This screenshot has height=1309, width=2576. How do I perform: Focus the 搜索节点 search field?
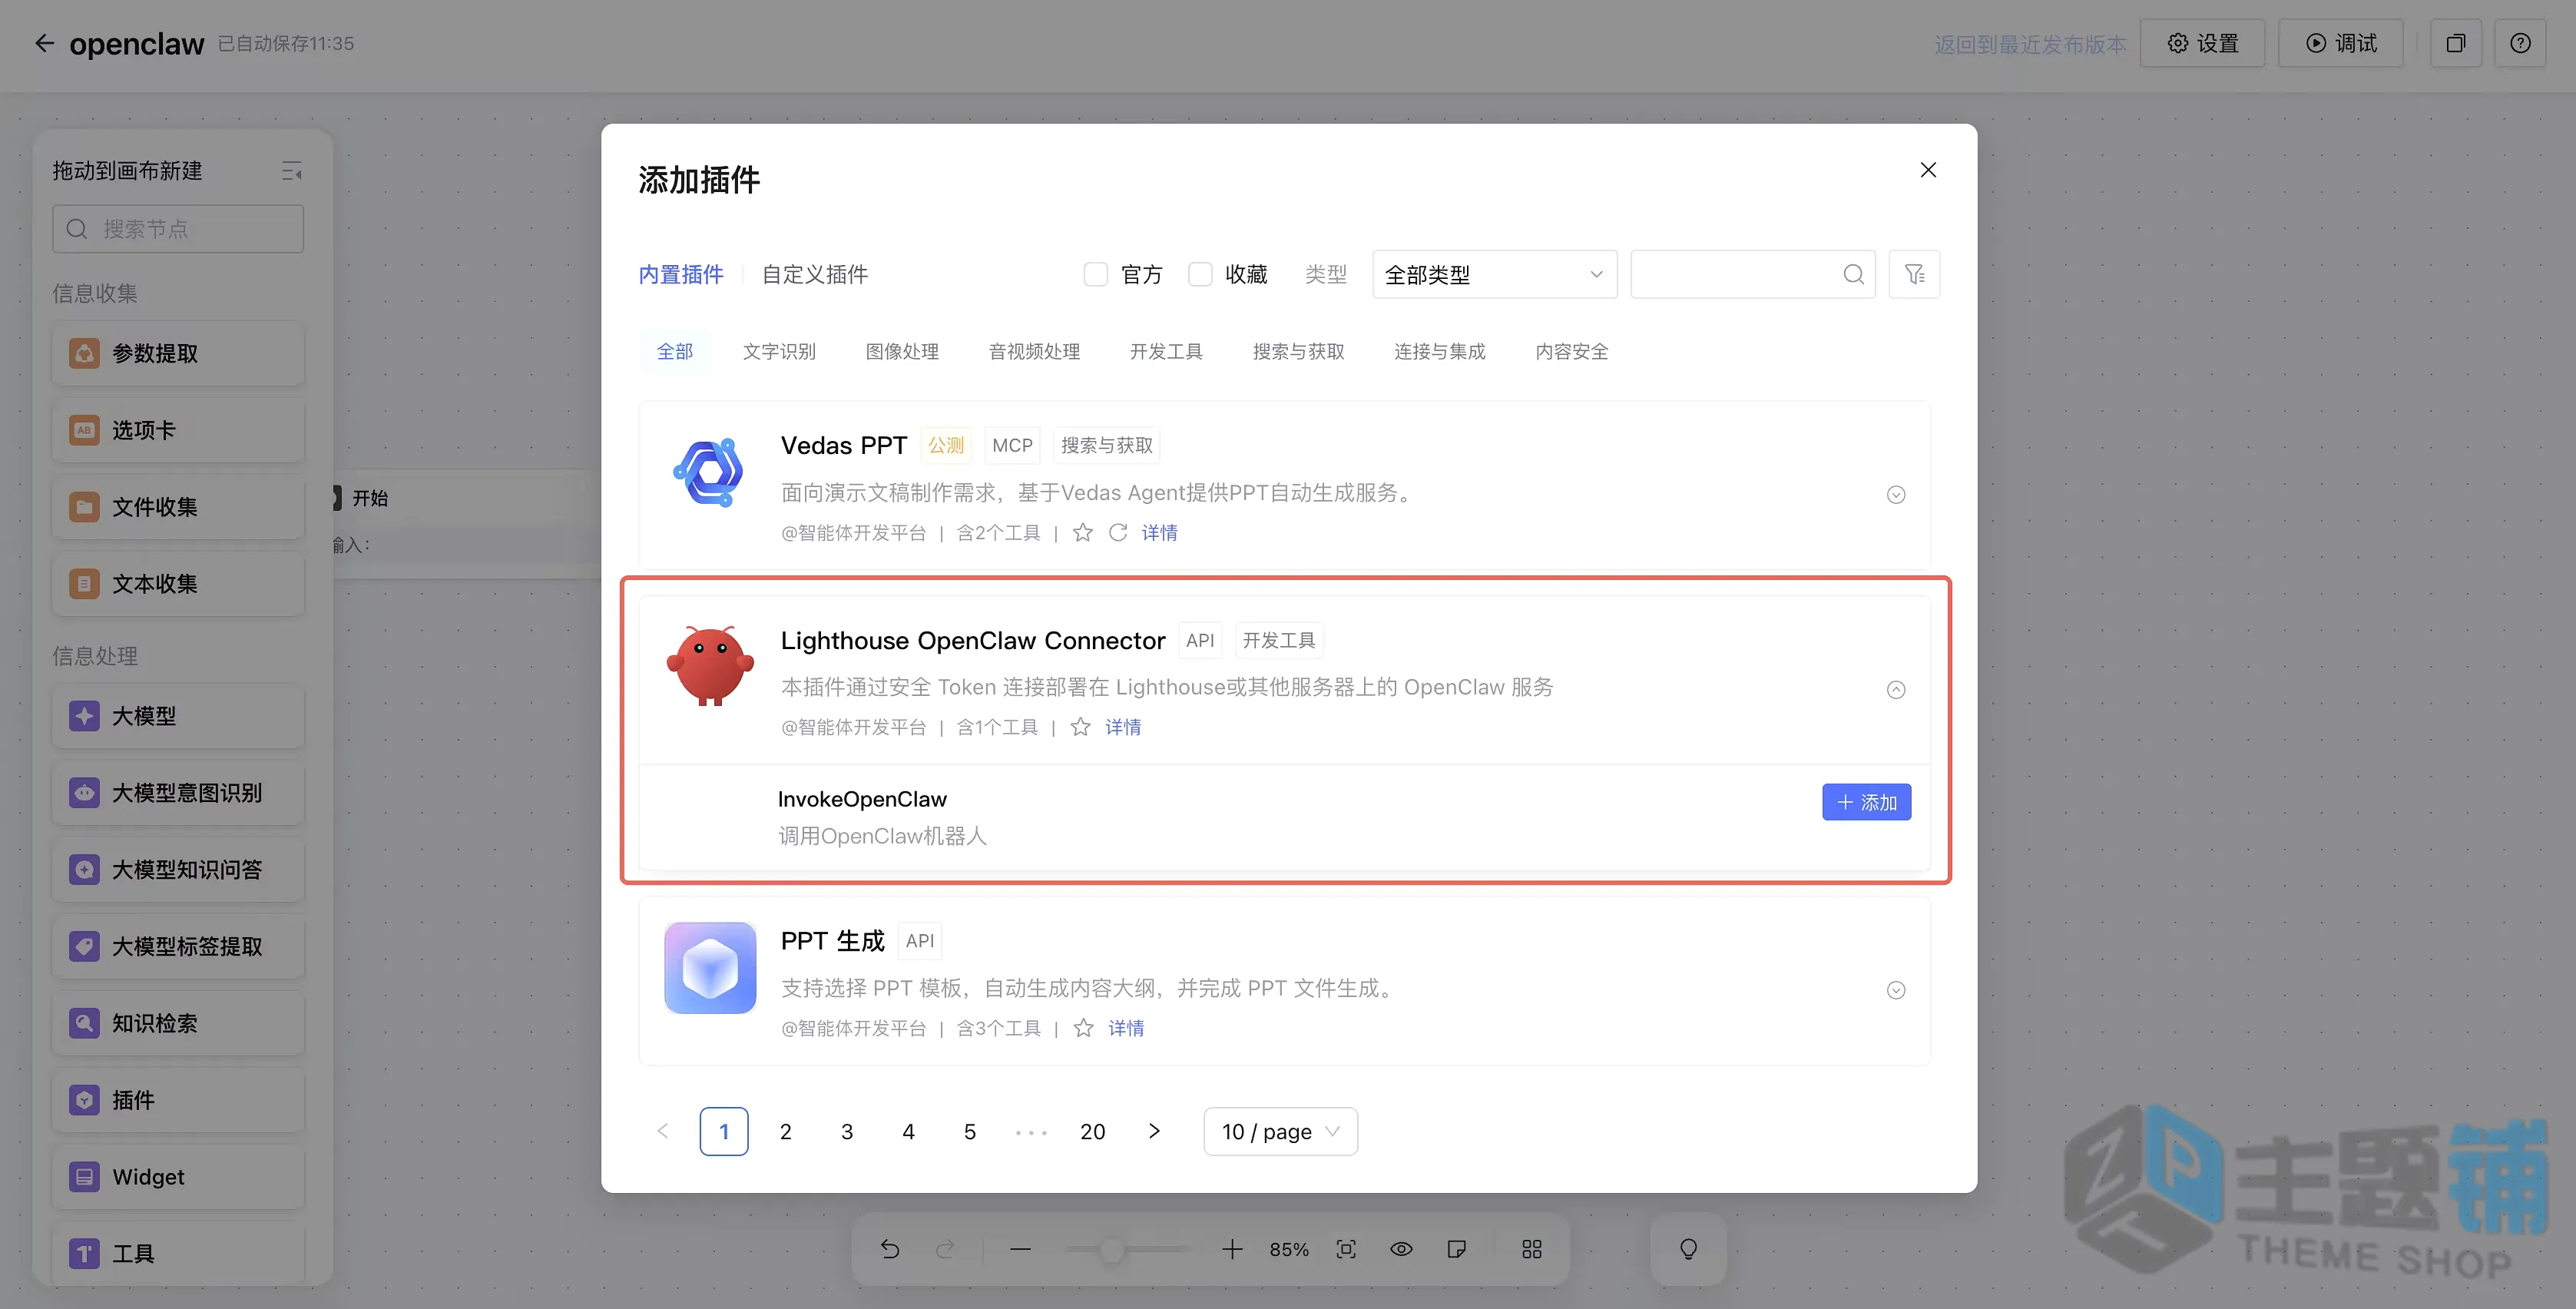tap(178, 229)
